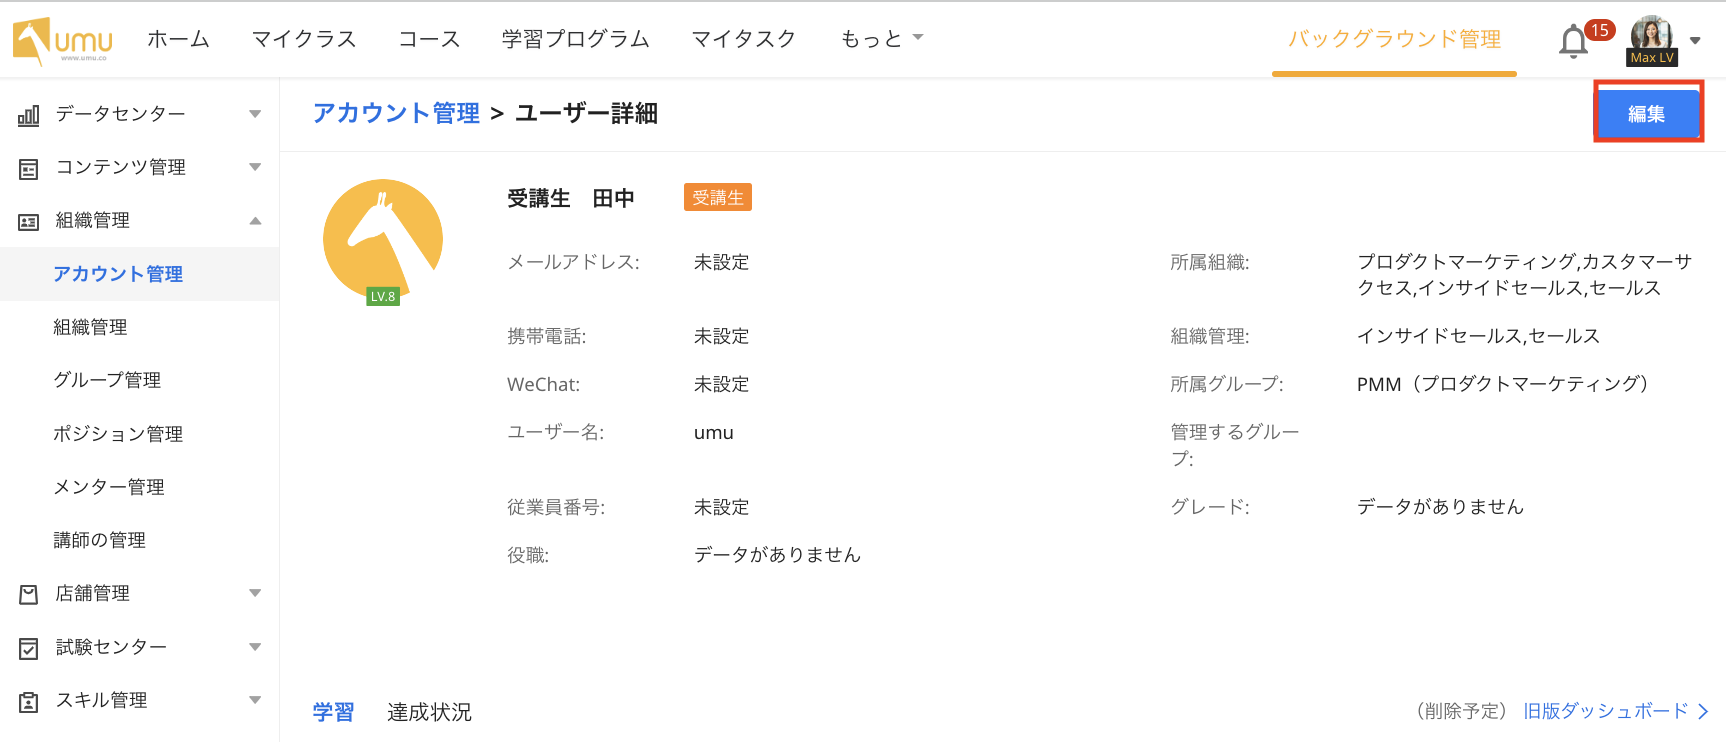Image resolution: width=1726 pixels, height=742 pixels.
Task: Open the profile dropdown arrow
Action: [1695, 41]
